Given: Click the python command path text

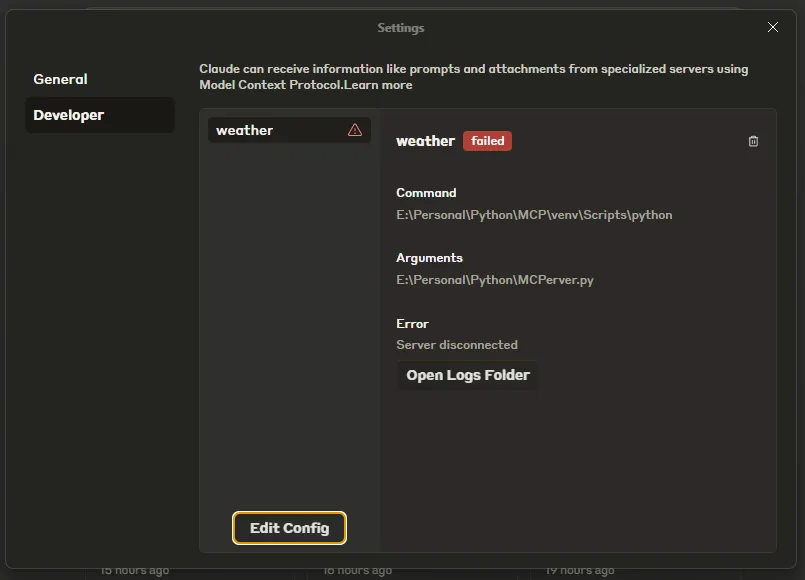Looking at the screenshot, I should click(x=534, y=215).
